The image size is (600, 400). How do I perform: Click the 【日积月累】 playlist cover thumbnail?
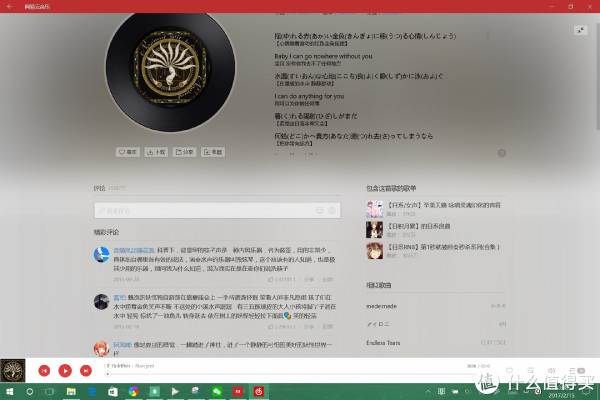(x=374, y=230)
